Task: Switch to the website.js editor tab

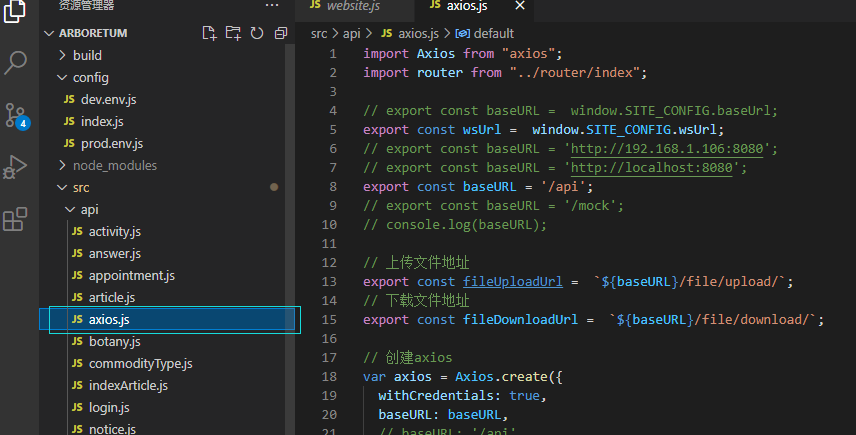Action: click(x=354, y=7)
